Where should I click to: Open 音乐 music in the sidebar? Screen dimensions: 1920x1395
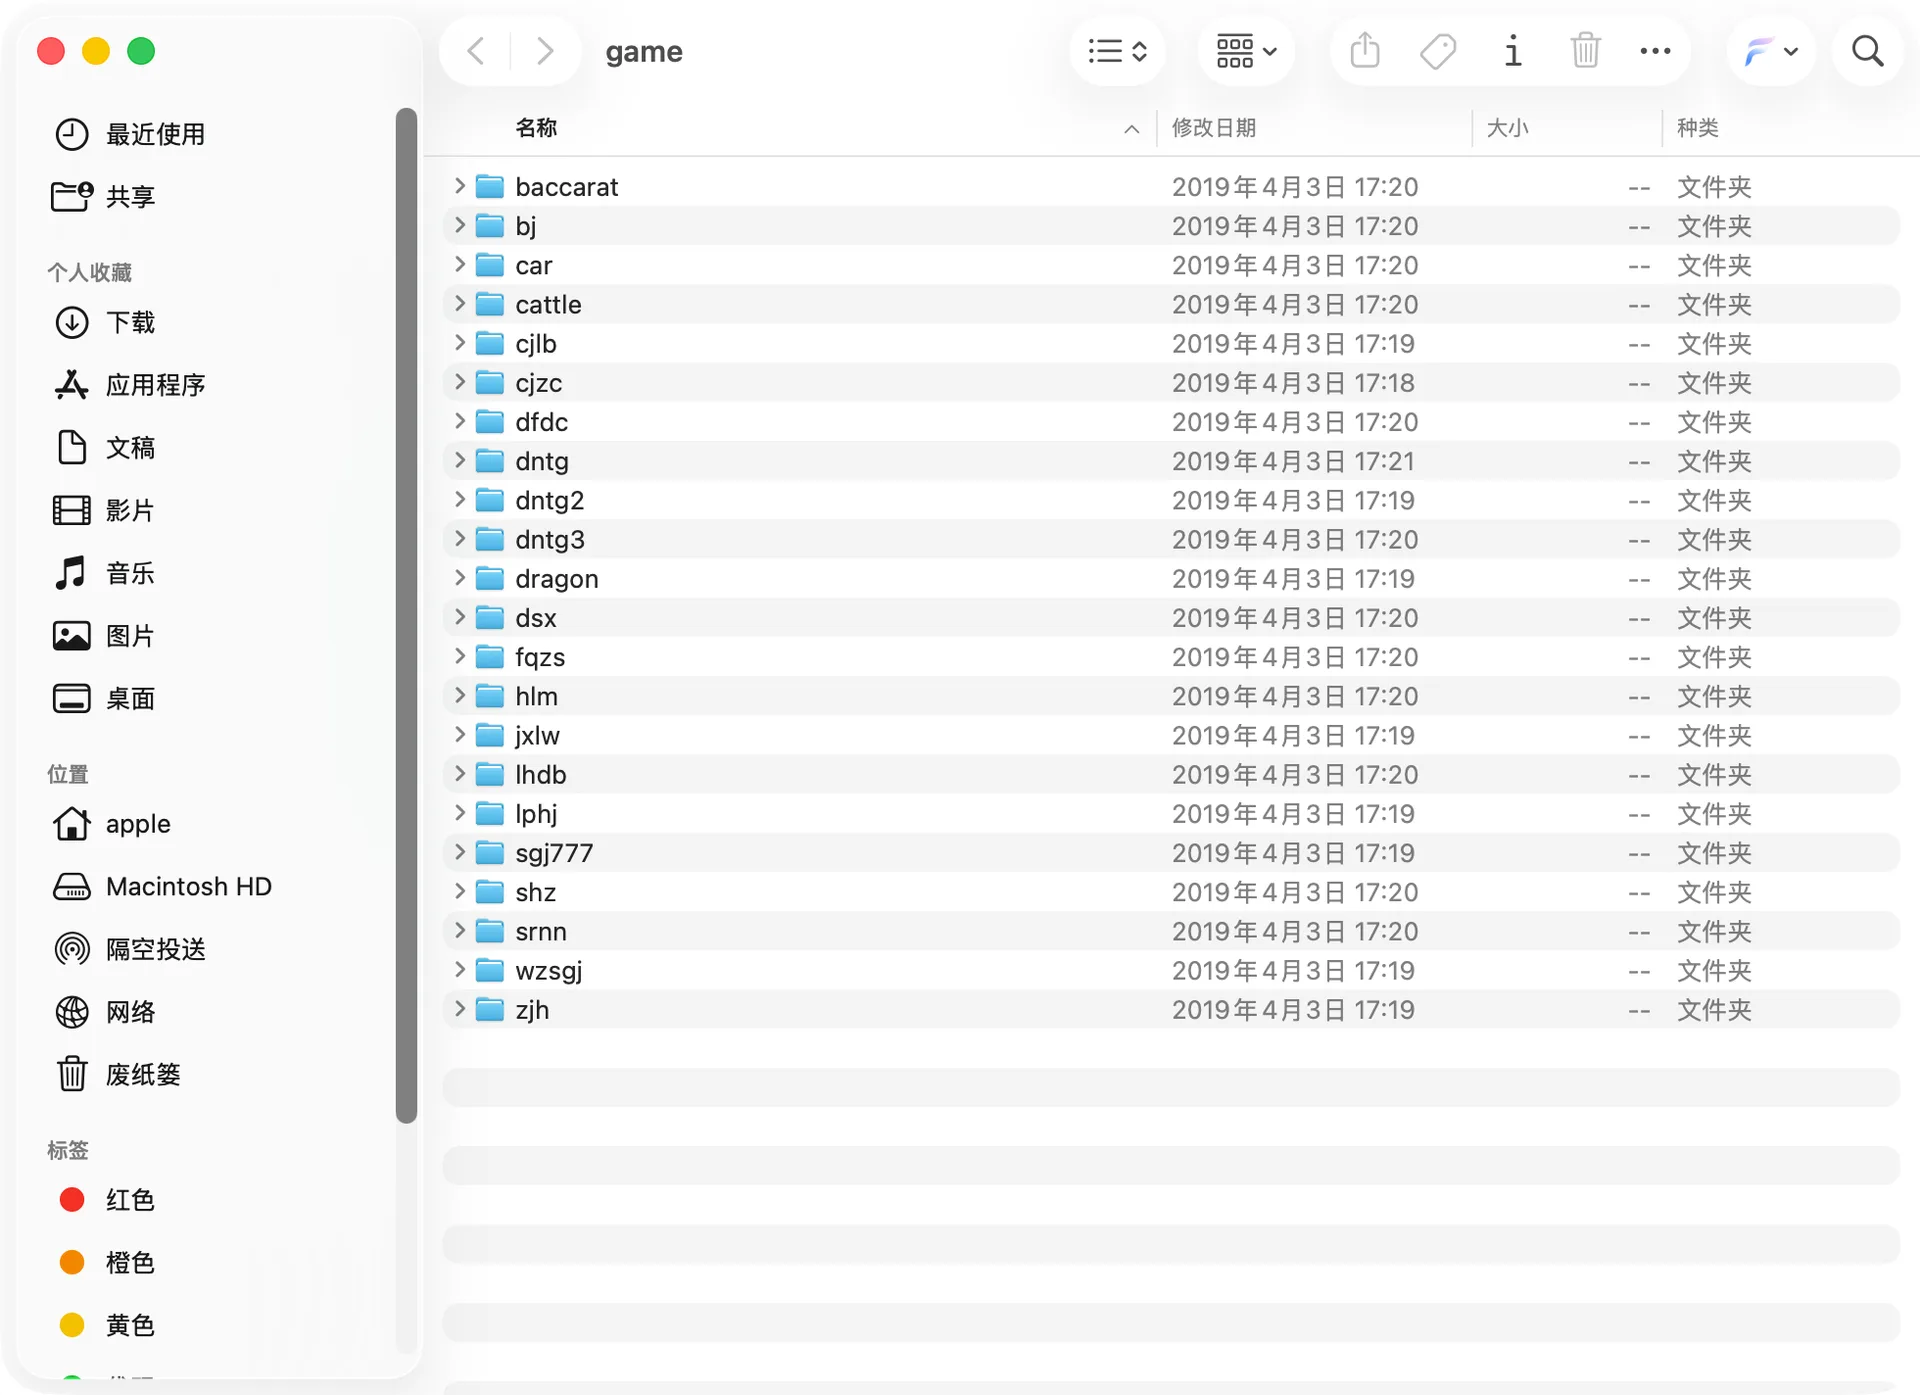(104, 573)
